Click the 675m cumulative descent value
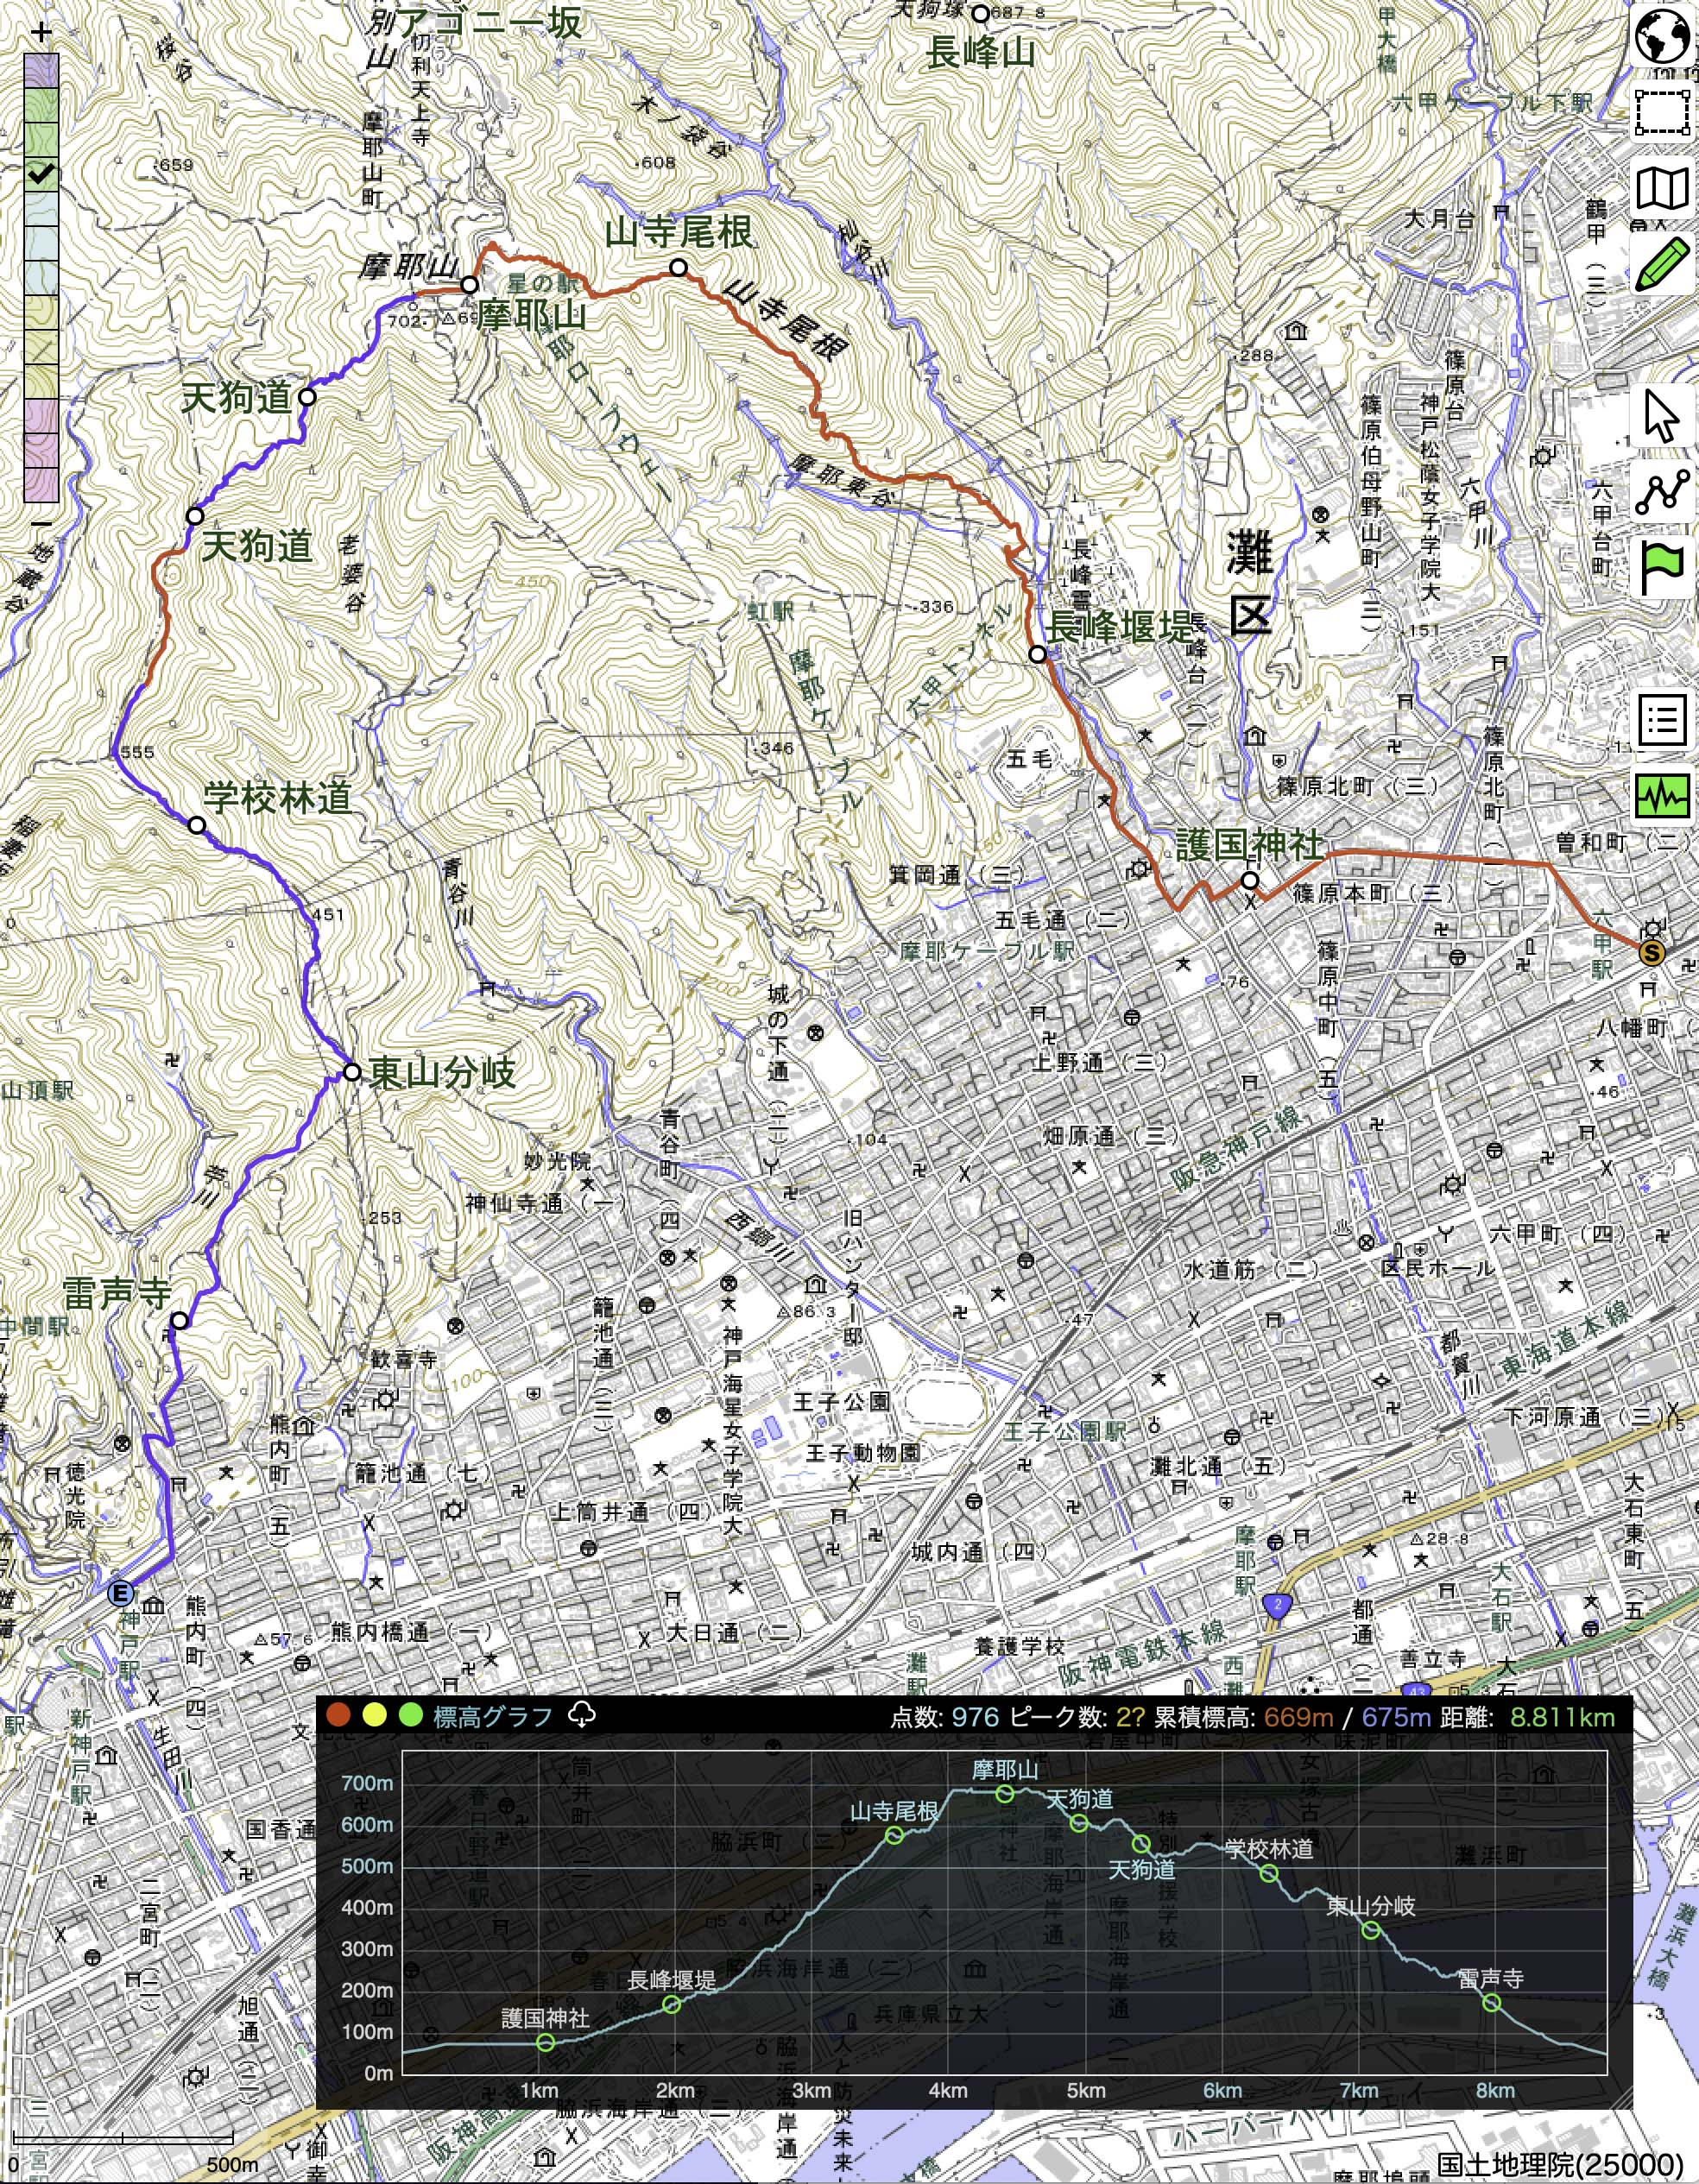This screenshot has width=1699, height=2184. tap(1397, 1717)
